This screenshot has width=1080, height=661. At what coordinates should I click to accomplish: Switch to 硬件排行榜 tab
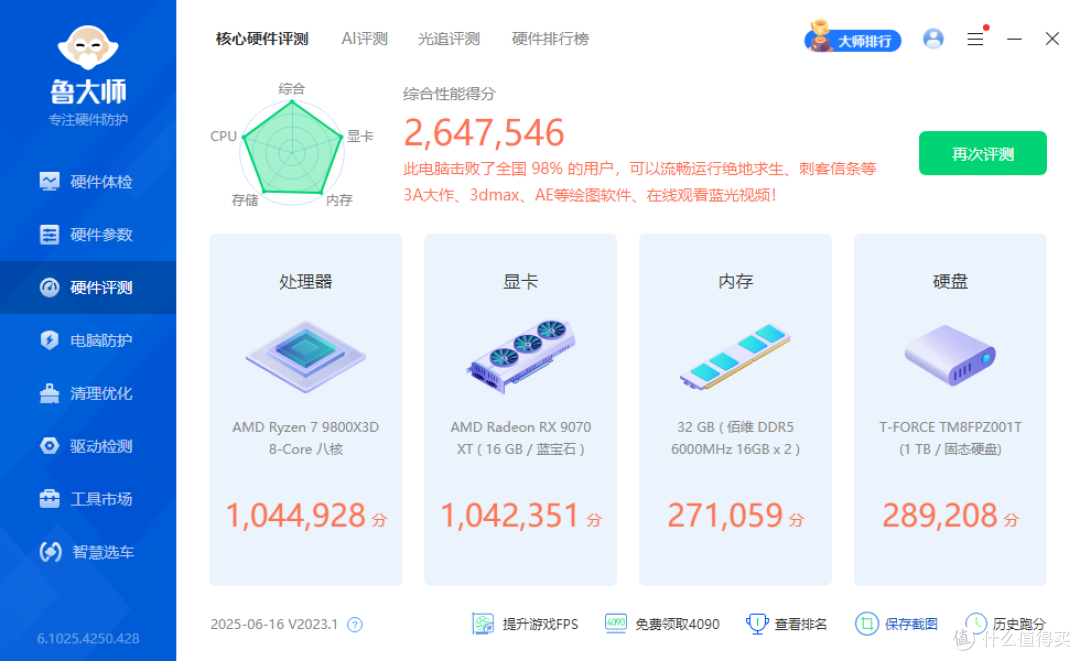(550, 39)
